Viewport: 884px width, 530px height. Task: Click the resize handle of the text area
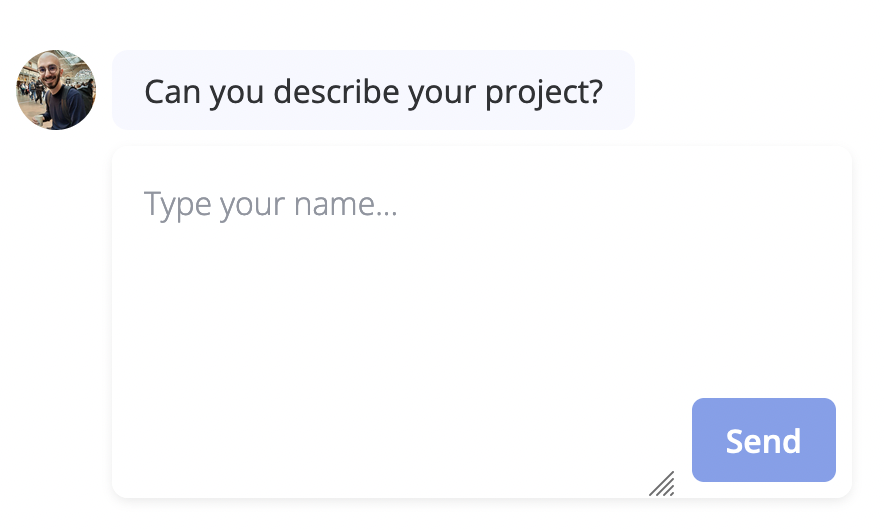[662, 484]
